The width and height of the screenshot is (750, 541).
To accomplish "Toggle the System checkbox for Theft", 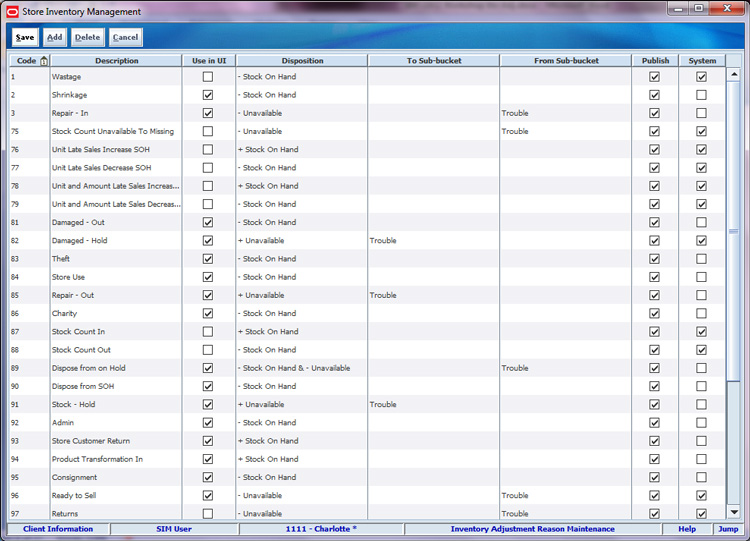I will coord(702,259).
